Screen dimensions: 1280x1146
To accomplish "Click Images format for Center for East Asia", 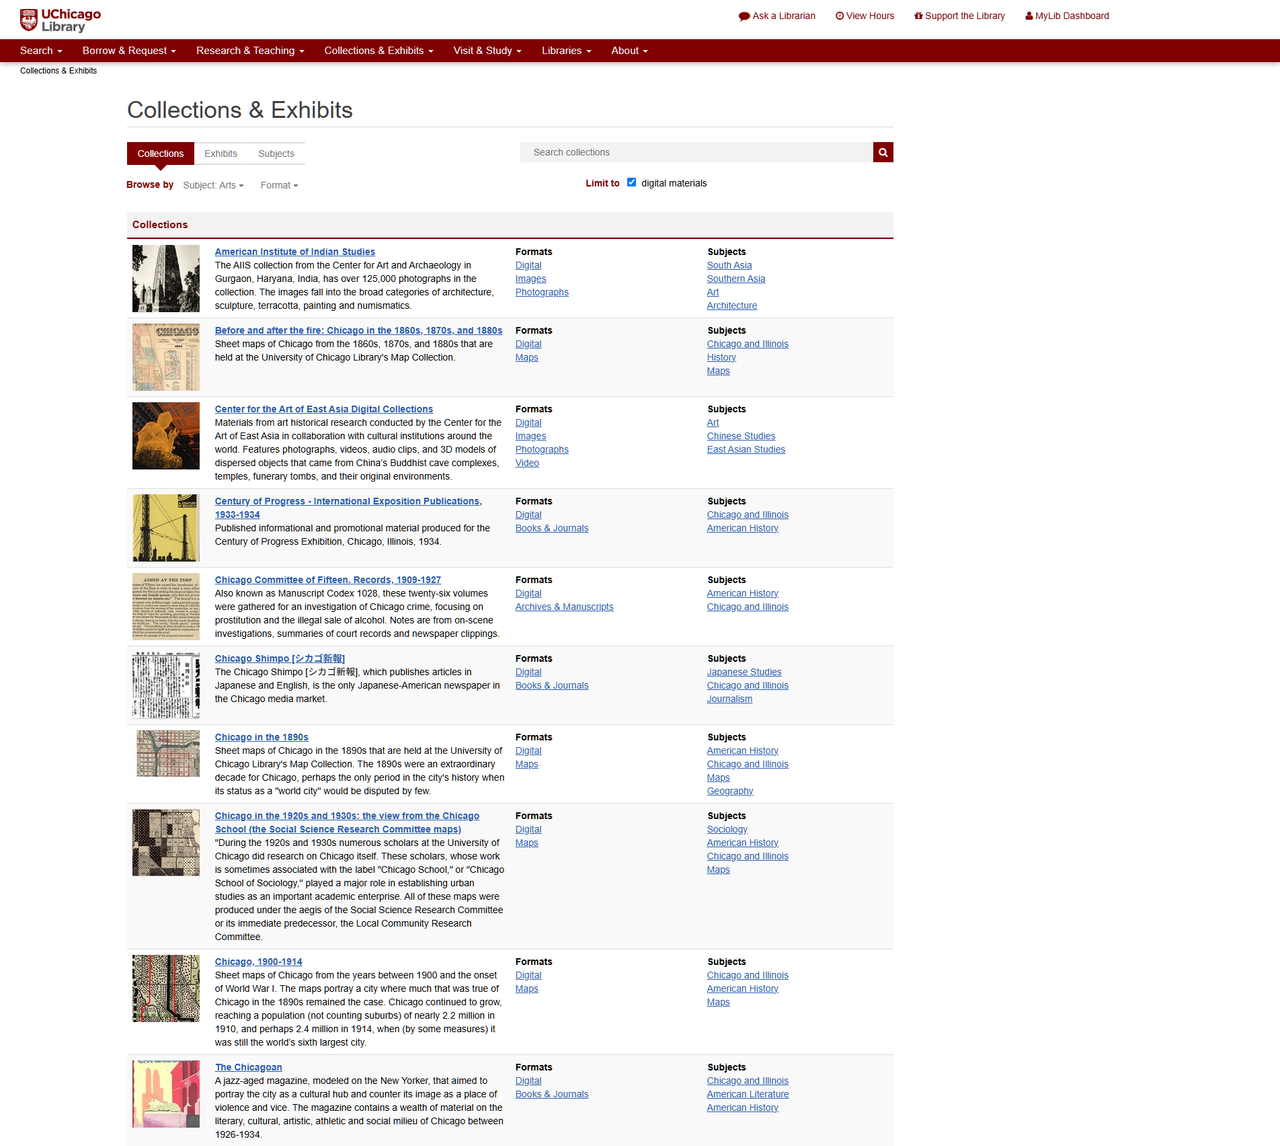I will coord(531,436).
